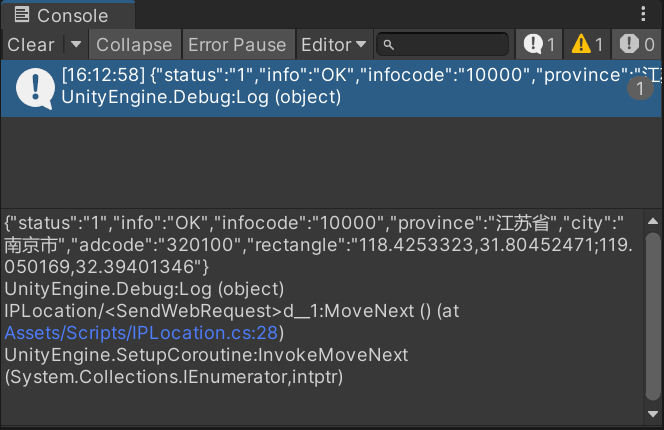Enable Error Pause mode
Viewport: 664px width, 430px height.
click(x=238, y=44)
